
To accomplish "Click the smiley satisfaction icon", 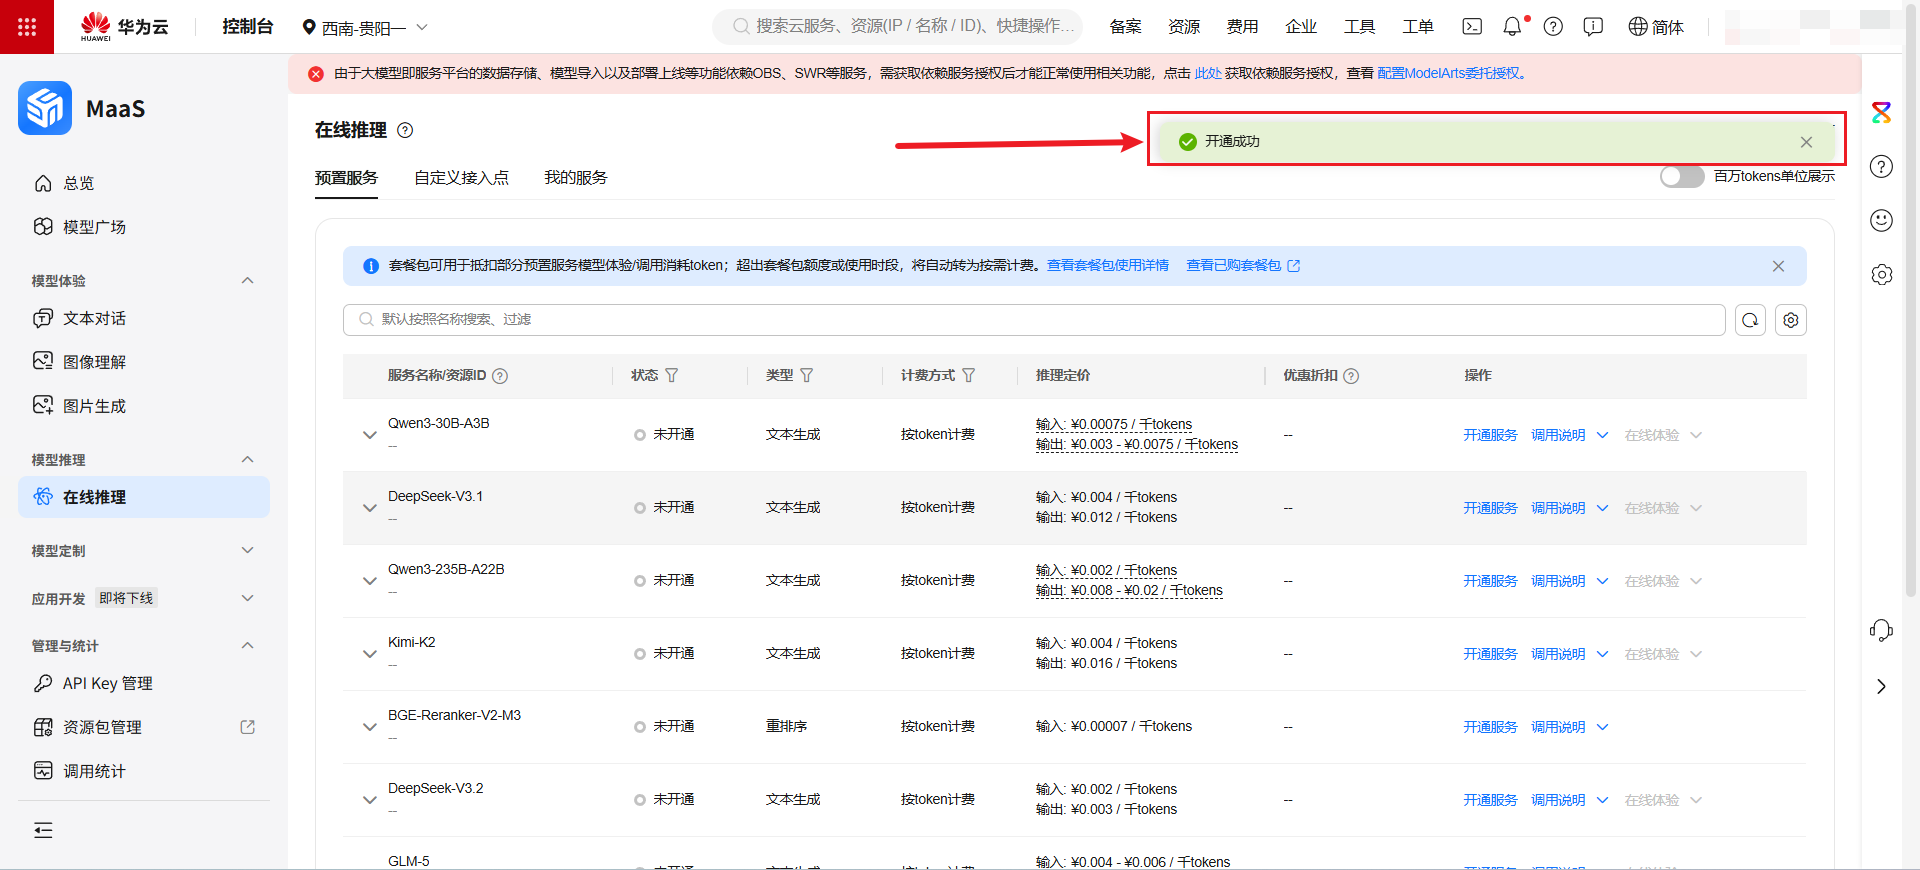I will pos(1881,220).
